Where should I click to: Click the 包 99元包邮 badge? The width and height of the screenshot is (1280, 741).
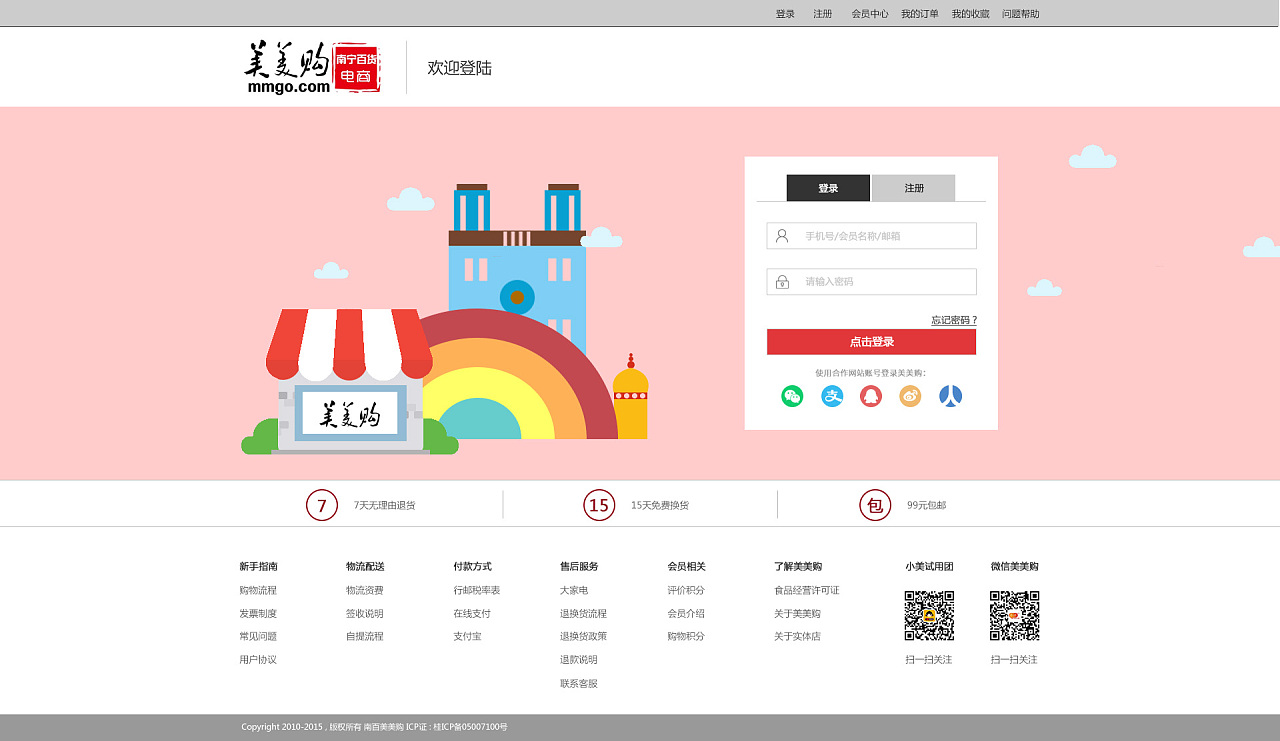875,505
